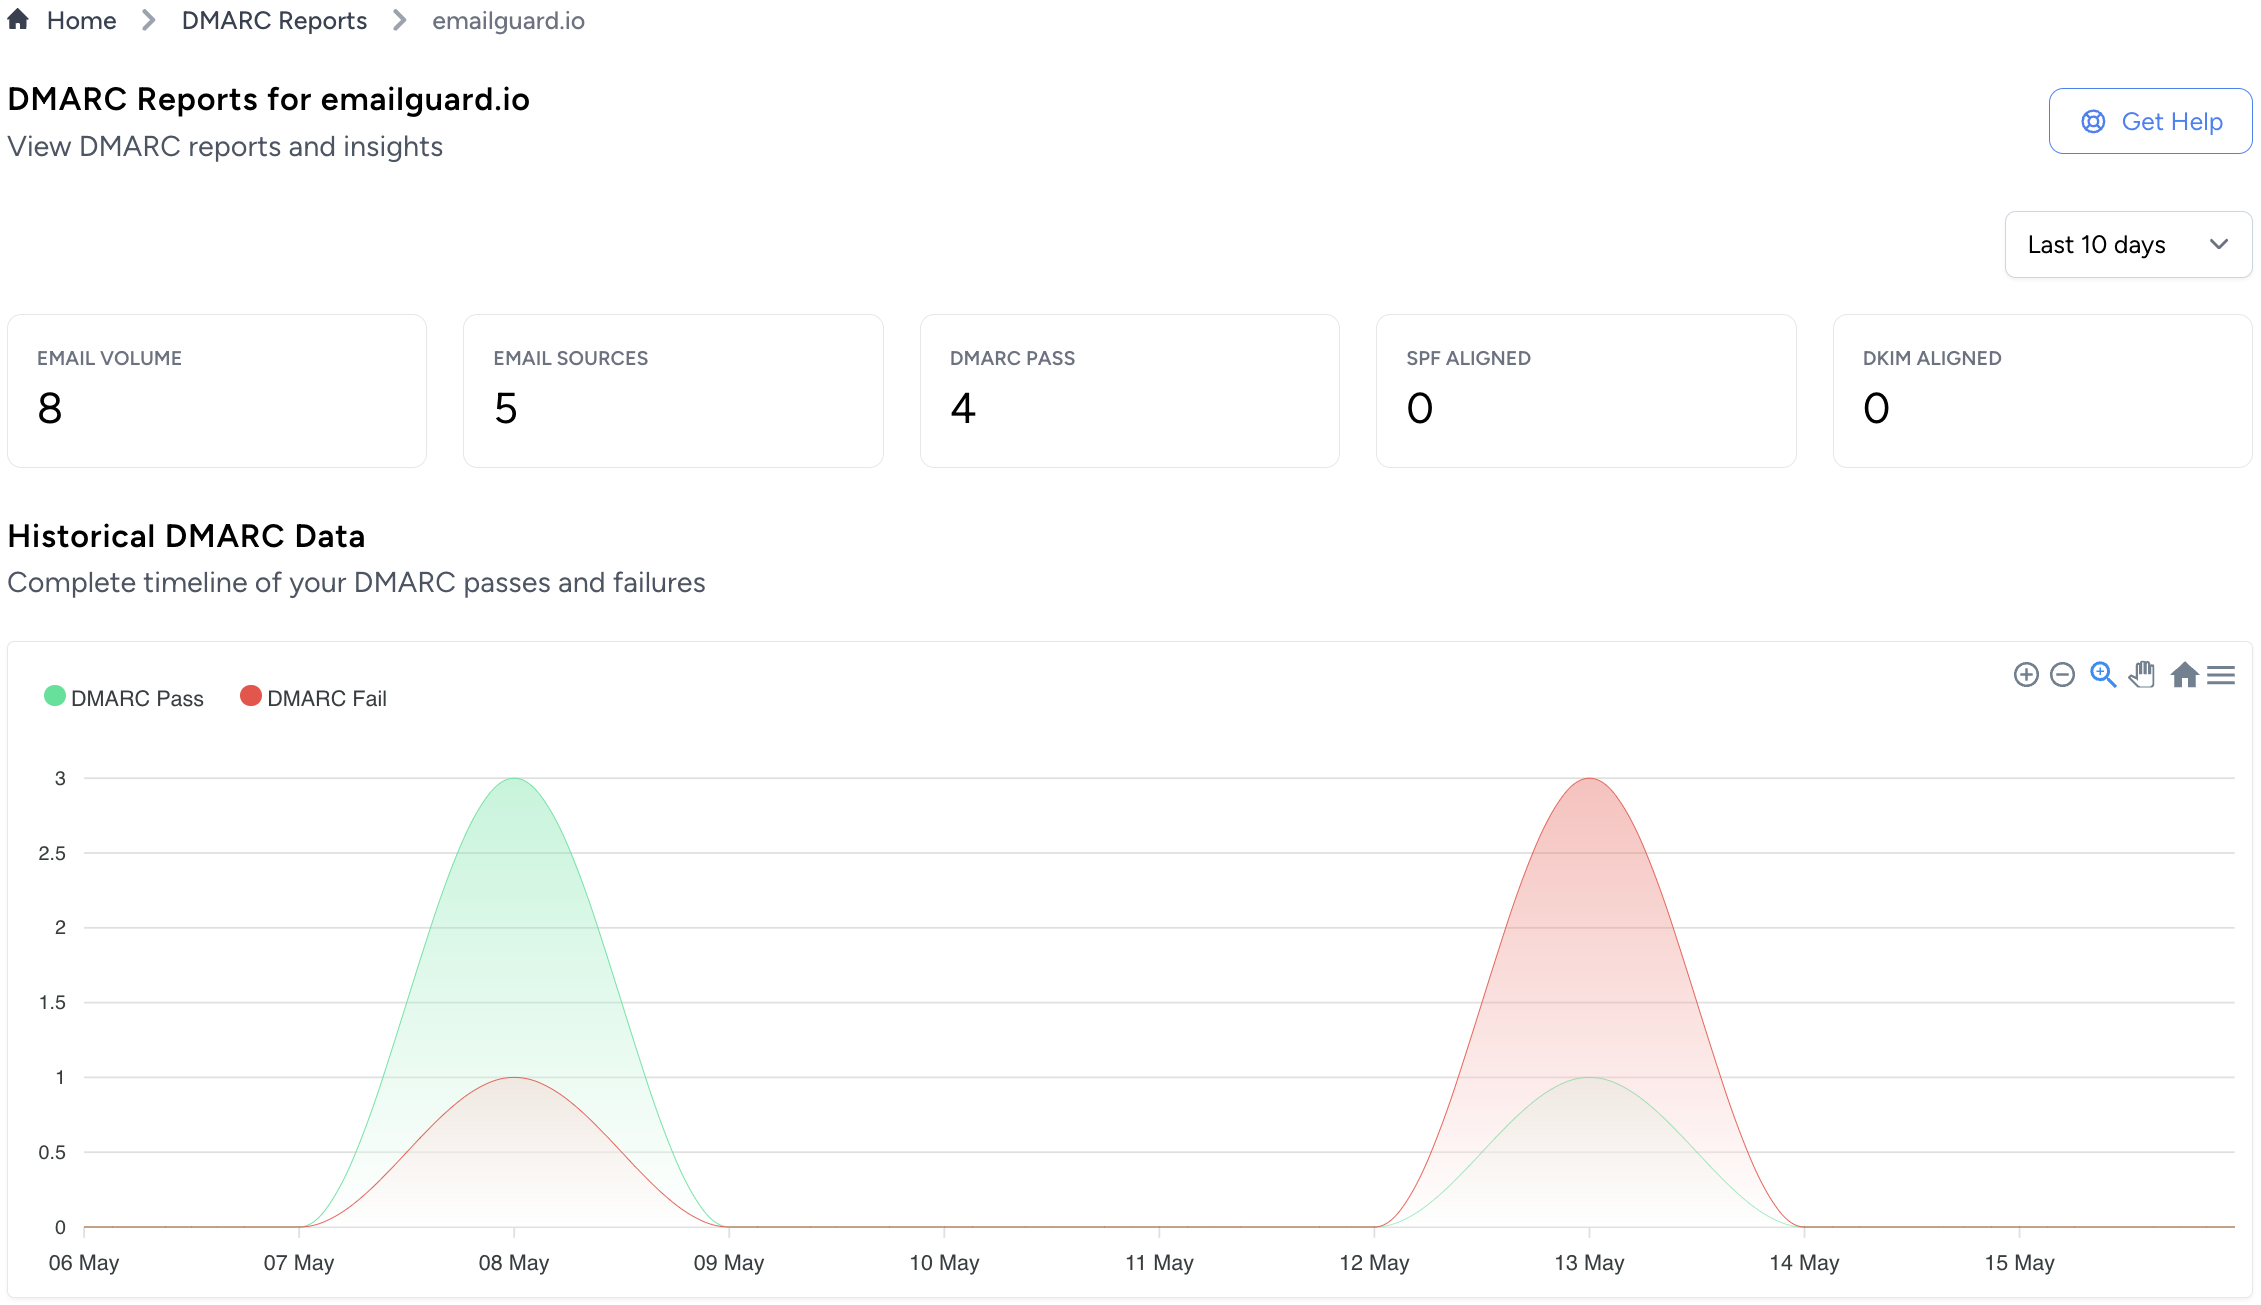Click the Get Help button
The width and height of the screenshot is (2261, 1305).
2150,121
